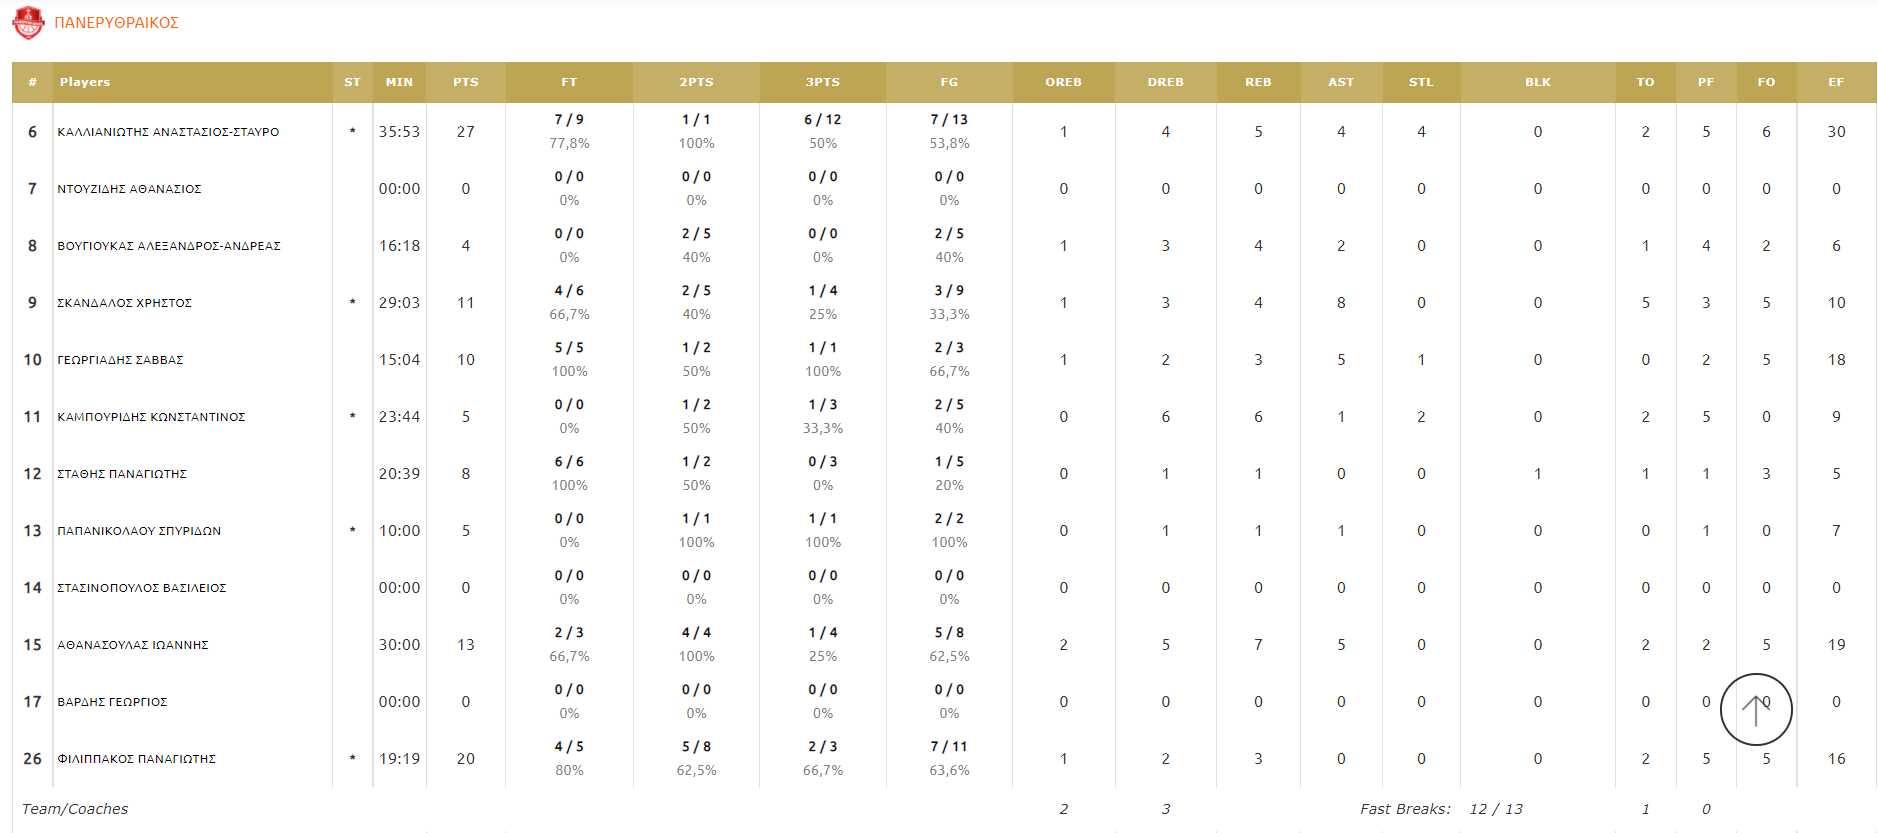Open player ΚΑΛΛΙΑΝΙΩΤΗΣ ΑΝΑΣΤΑΣΙΟΣ-ΣΤΑΥΡΟ
The image size is (1878, 833).
point(168,132)
